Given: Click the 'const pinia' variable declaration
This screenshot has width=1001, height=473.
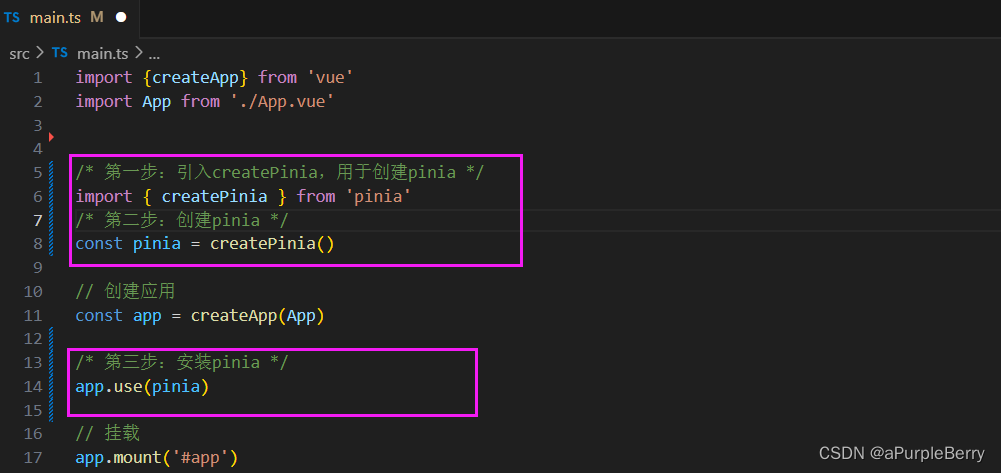Looking at the screenshot, I should (x=128, y=244).
